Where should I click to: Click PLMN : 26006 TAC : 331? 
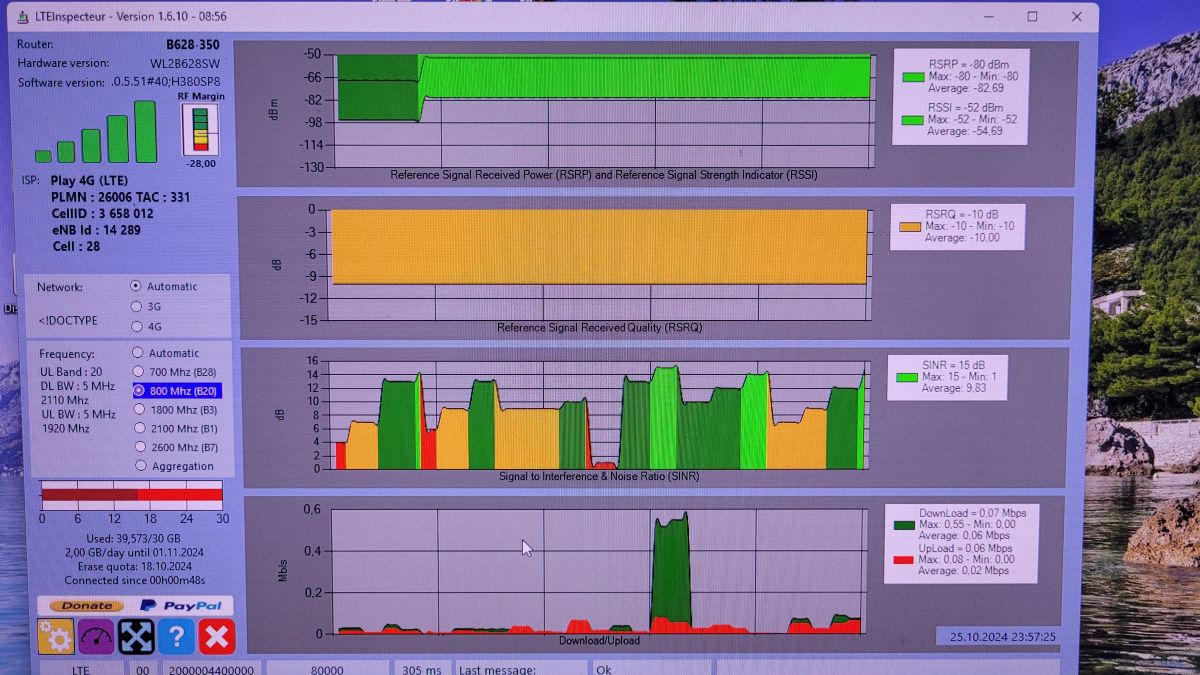click(120, 197)
